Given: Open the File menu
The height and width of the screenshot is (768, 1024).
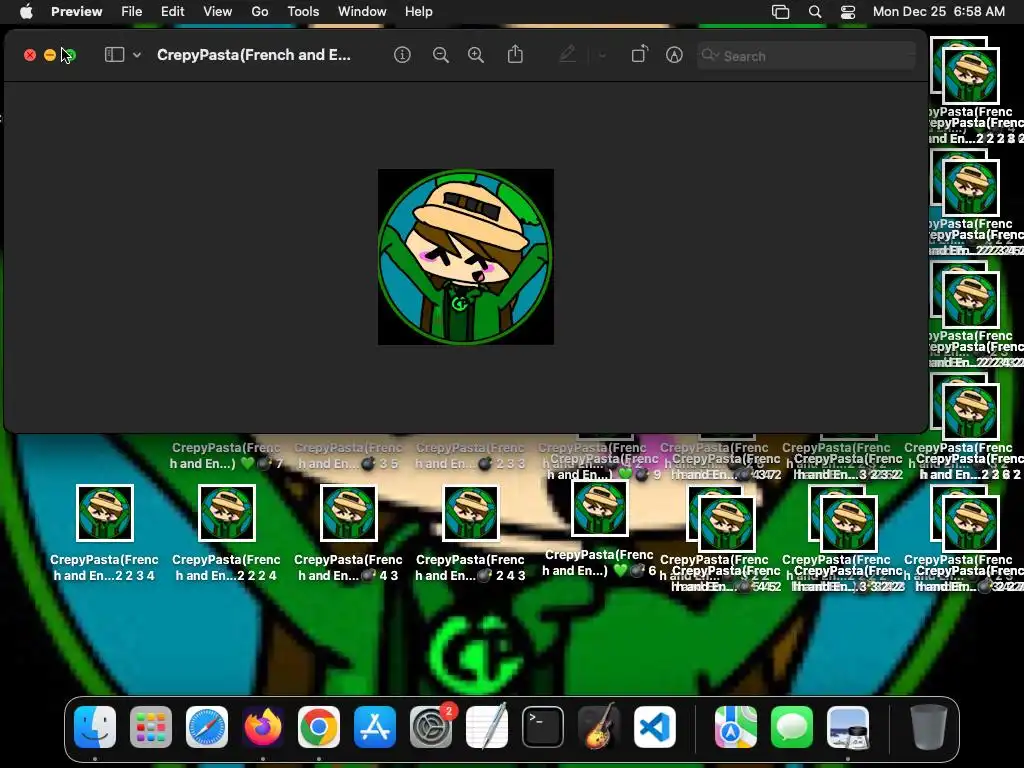Looking at the screenshot, I should click(x=131, y=11).
